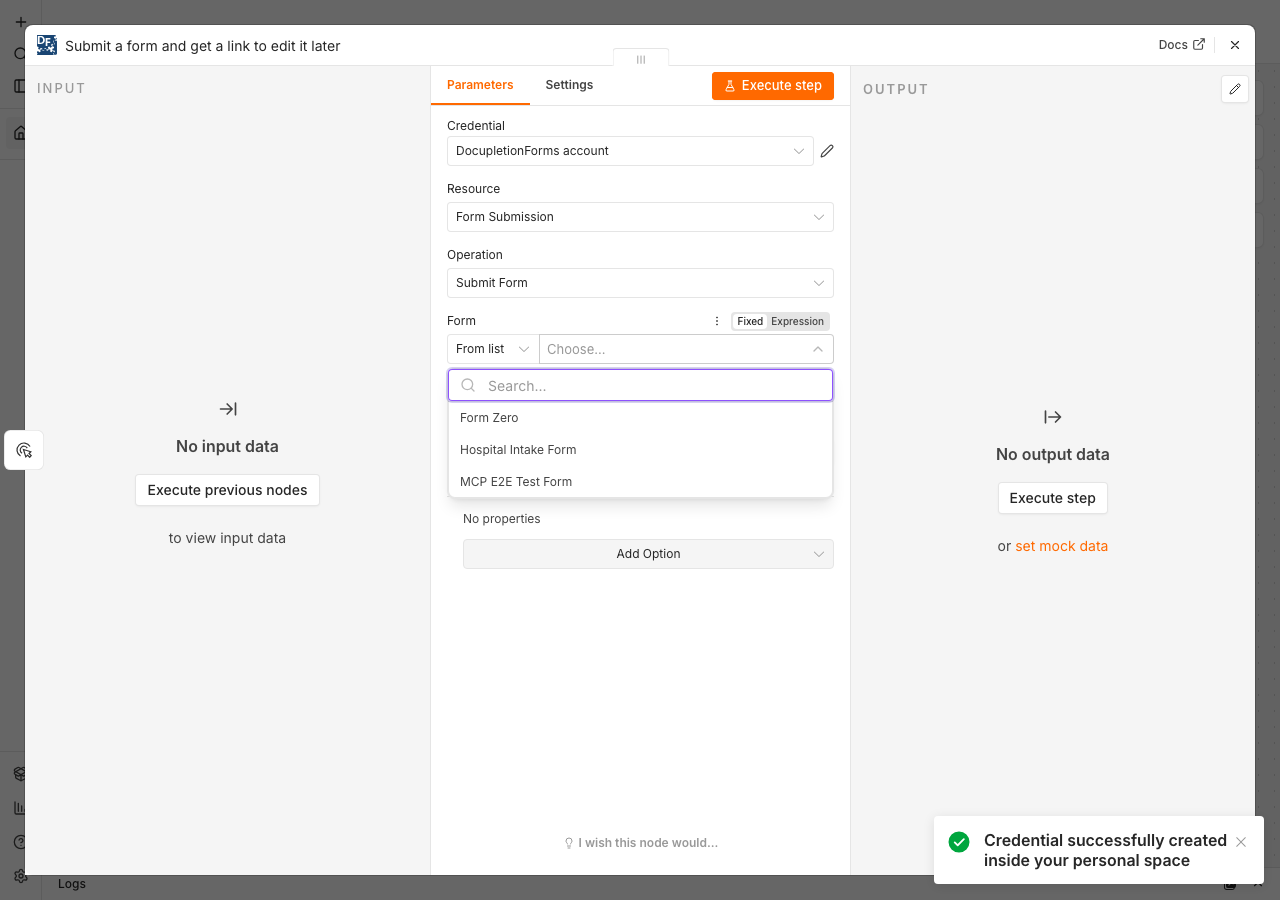The width and height of the screenshot is (1280, 900).
Task: Switch Form field to Fixed mode
Action: tap(750, 321)
